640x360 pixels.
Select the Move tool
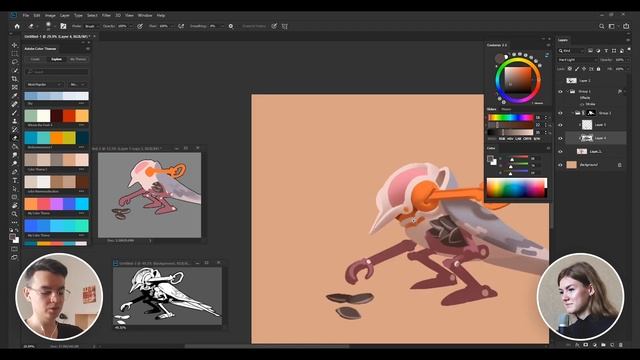pos(15,45)
